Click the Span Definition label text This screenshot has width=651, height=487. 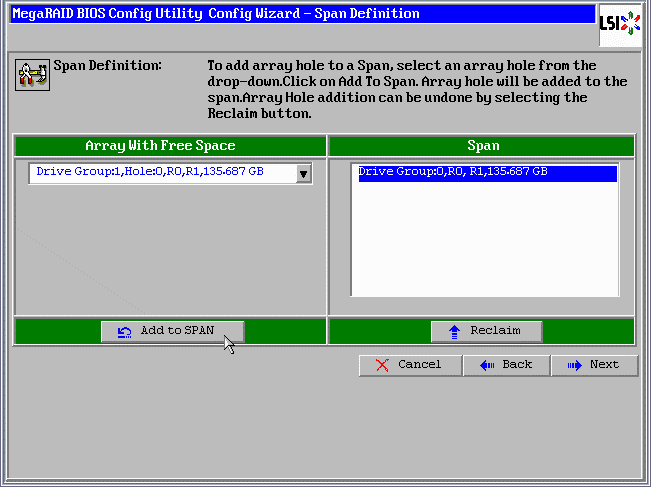(107, 66)
